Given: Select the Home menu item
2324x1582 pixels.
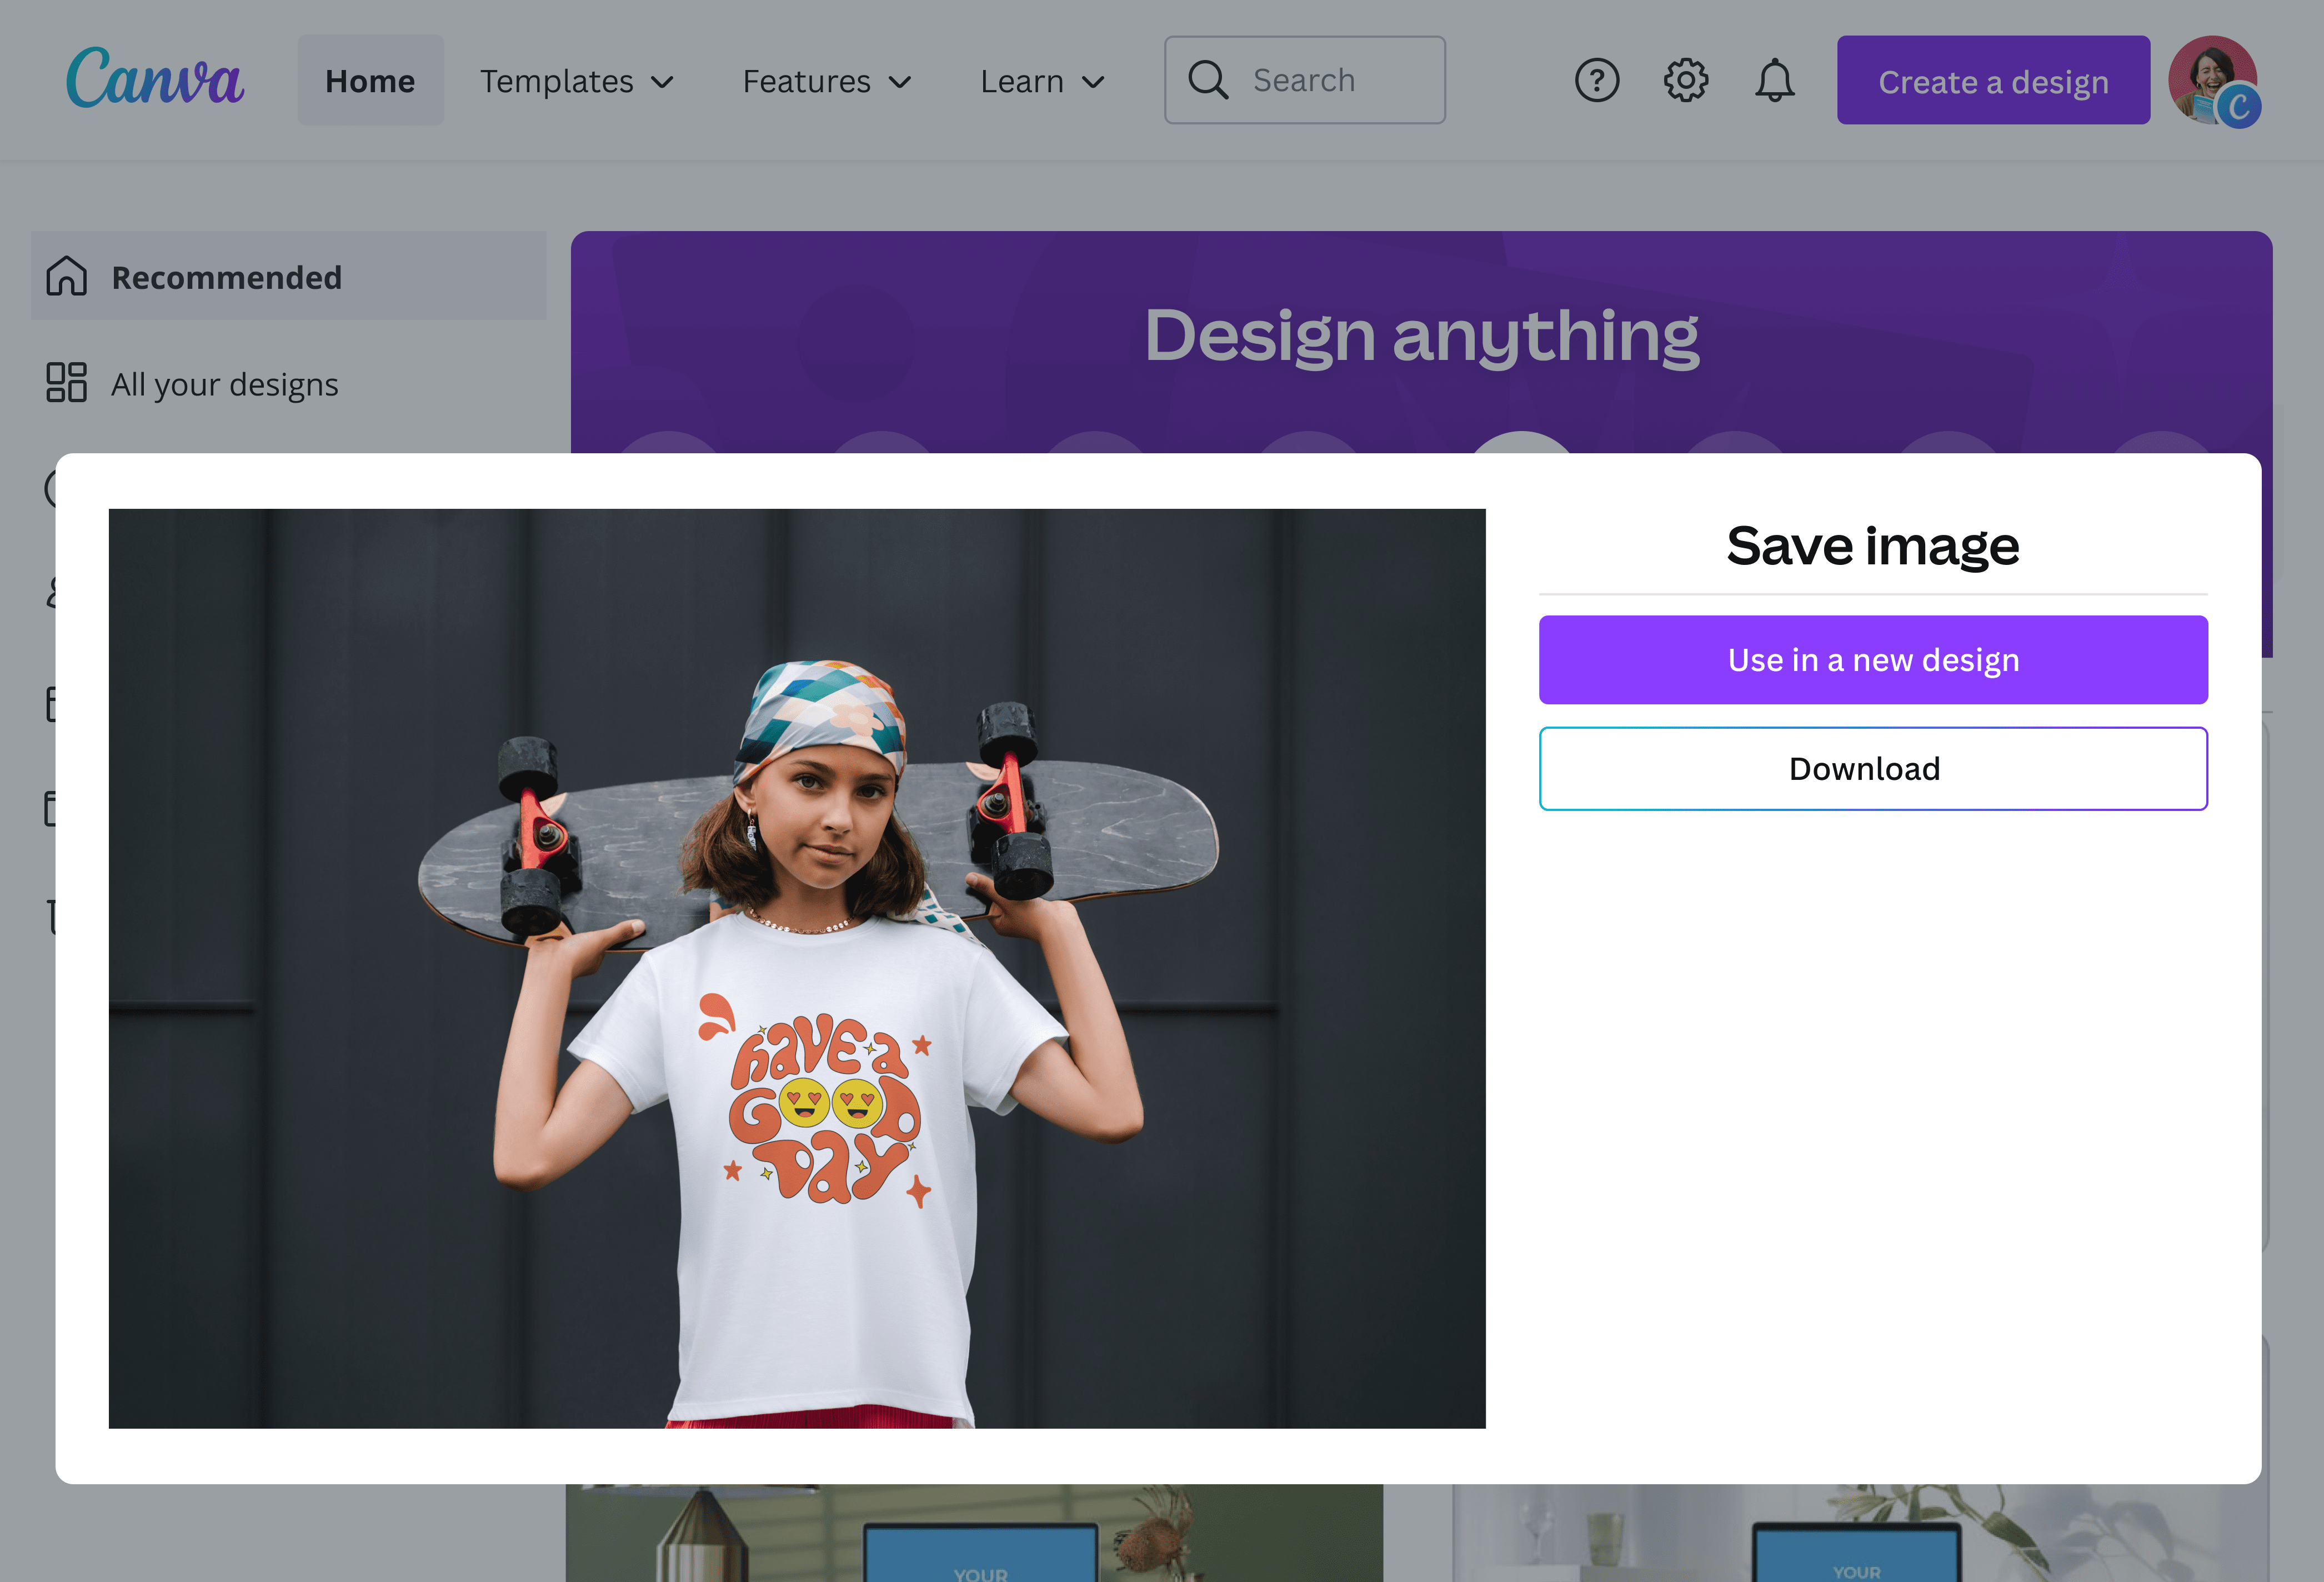Looking at the screenshot, I should [x=370, y=80].
